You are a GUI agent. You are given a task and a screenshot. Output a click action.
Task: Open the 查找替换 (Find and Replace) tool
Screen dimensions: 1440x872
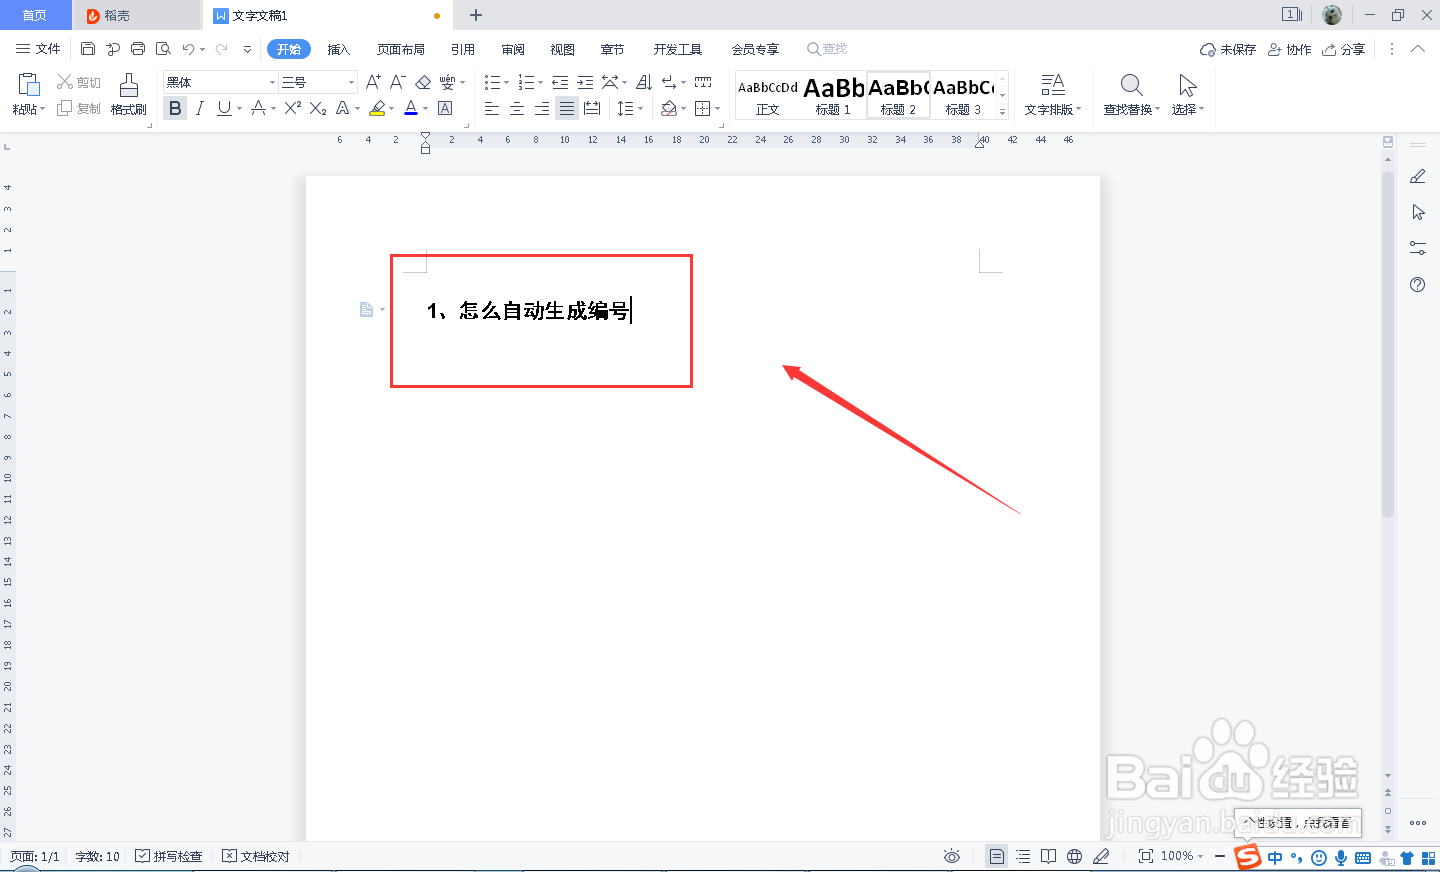[1129, 95]
